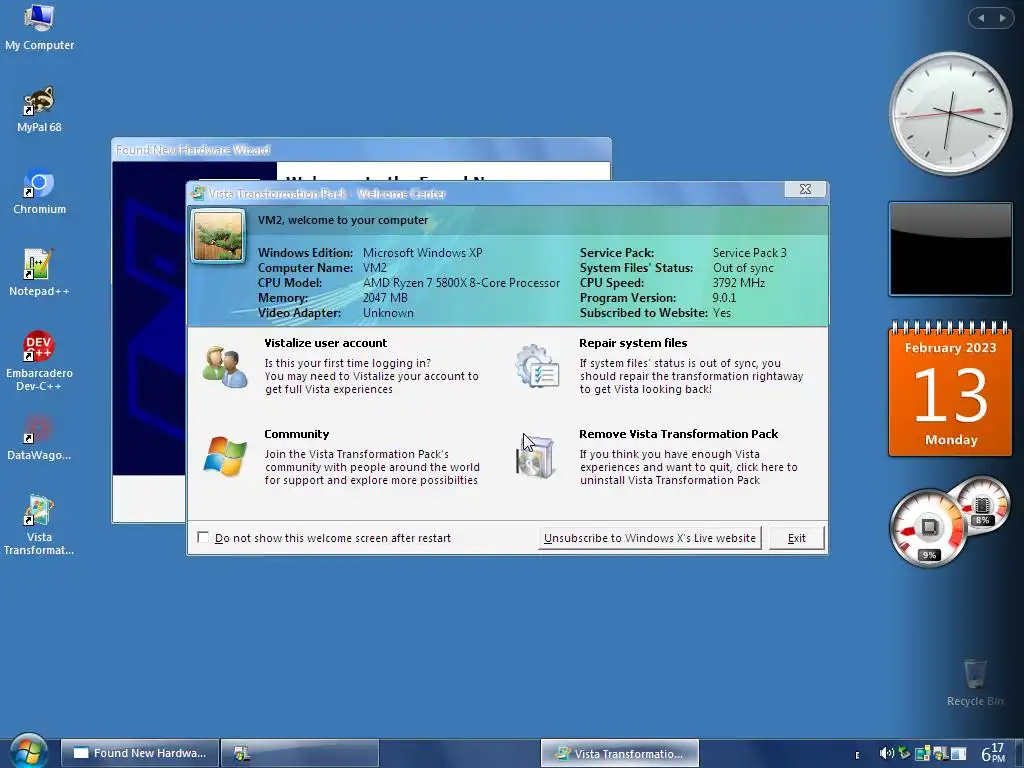The width and height of the screenshot is (1024, 768).
Task: Select the DataWago... desktop shortcut
Action: 39,438
